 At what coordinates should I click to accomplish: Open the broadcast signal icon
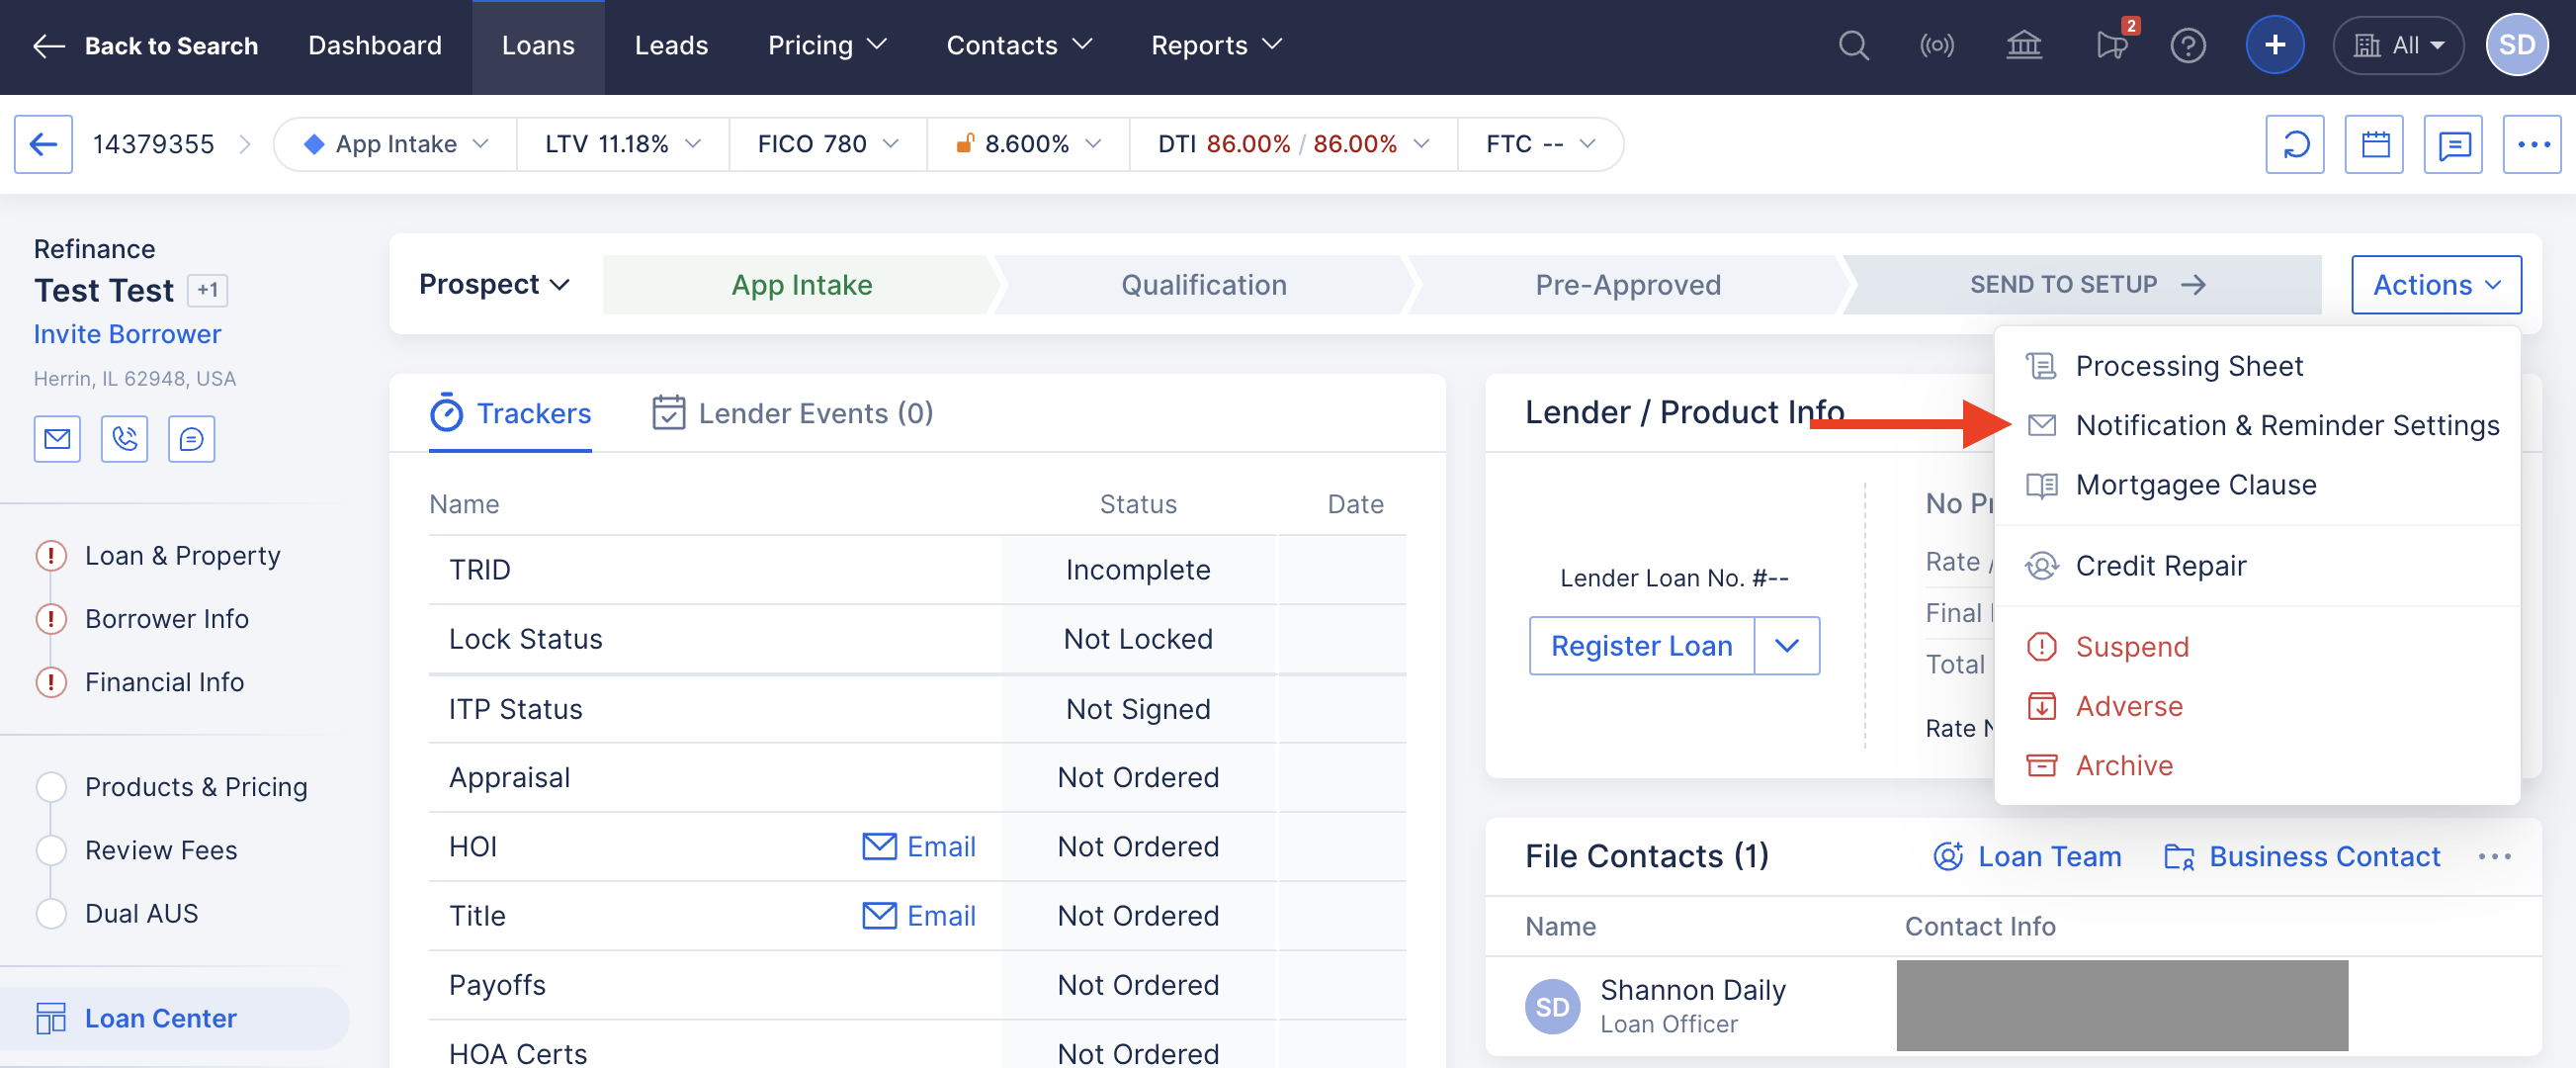1937,46
